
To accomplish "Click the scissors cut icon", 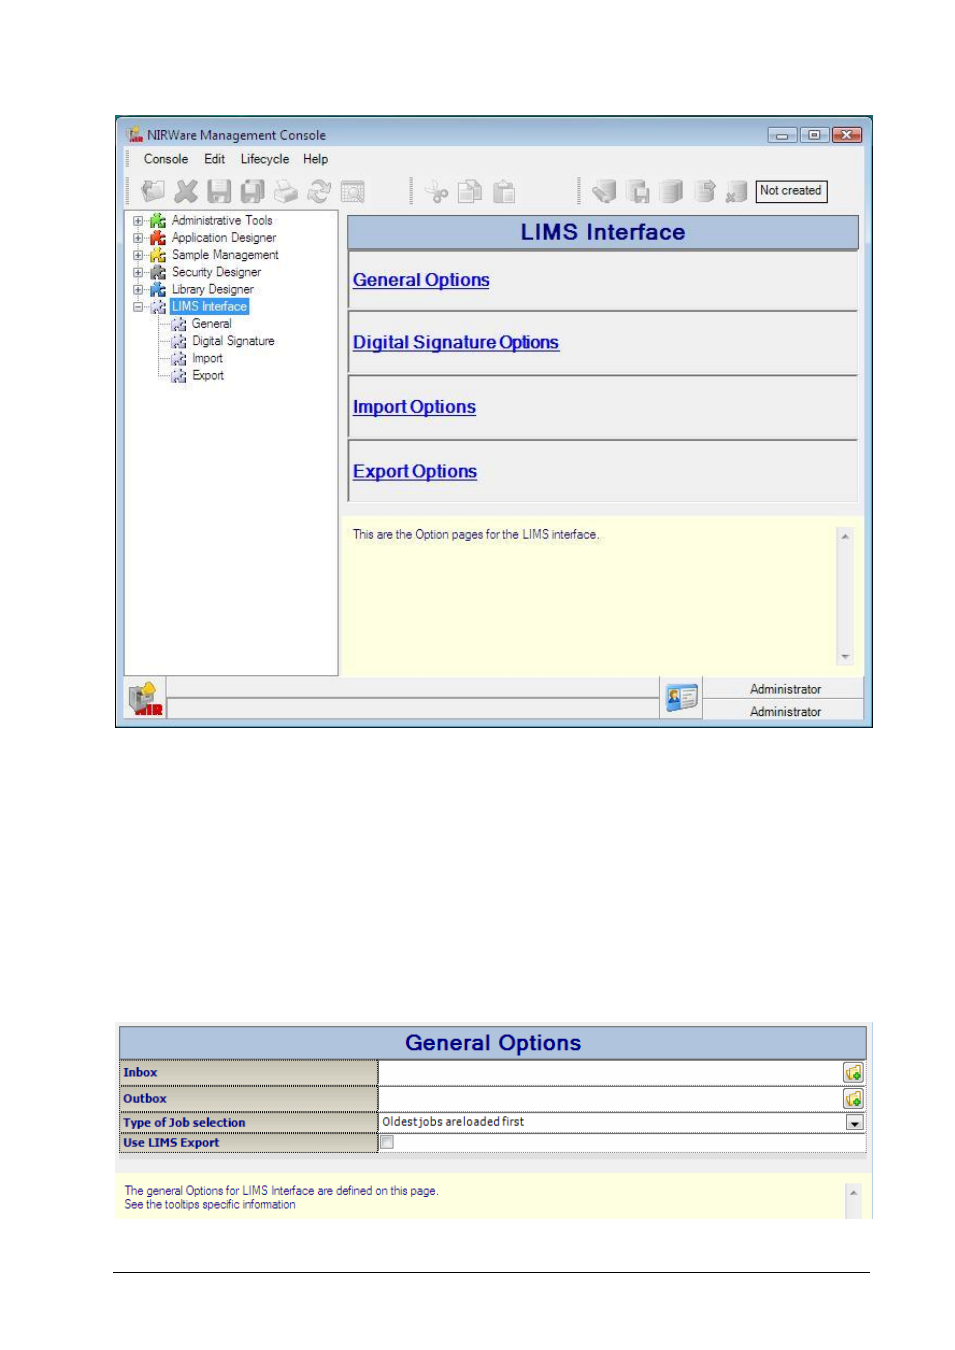I will [437, 191].
